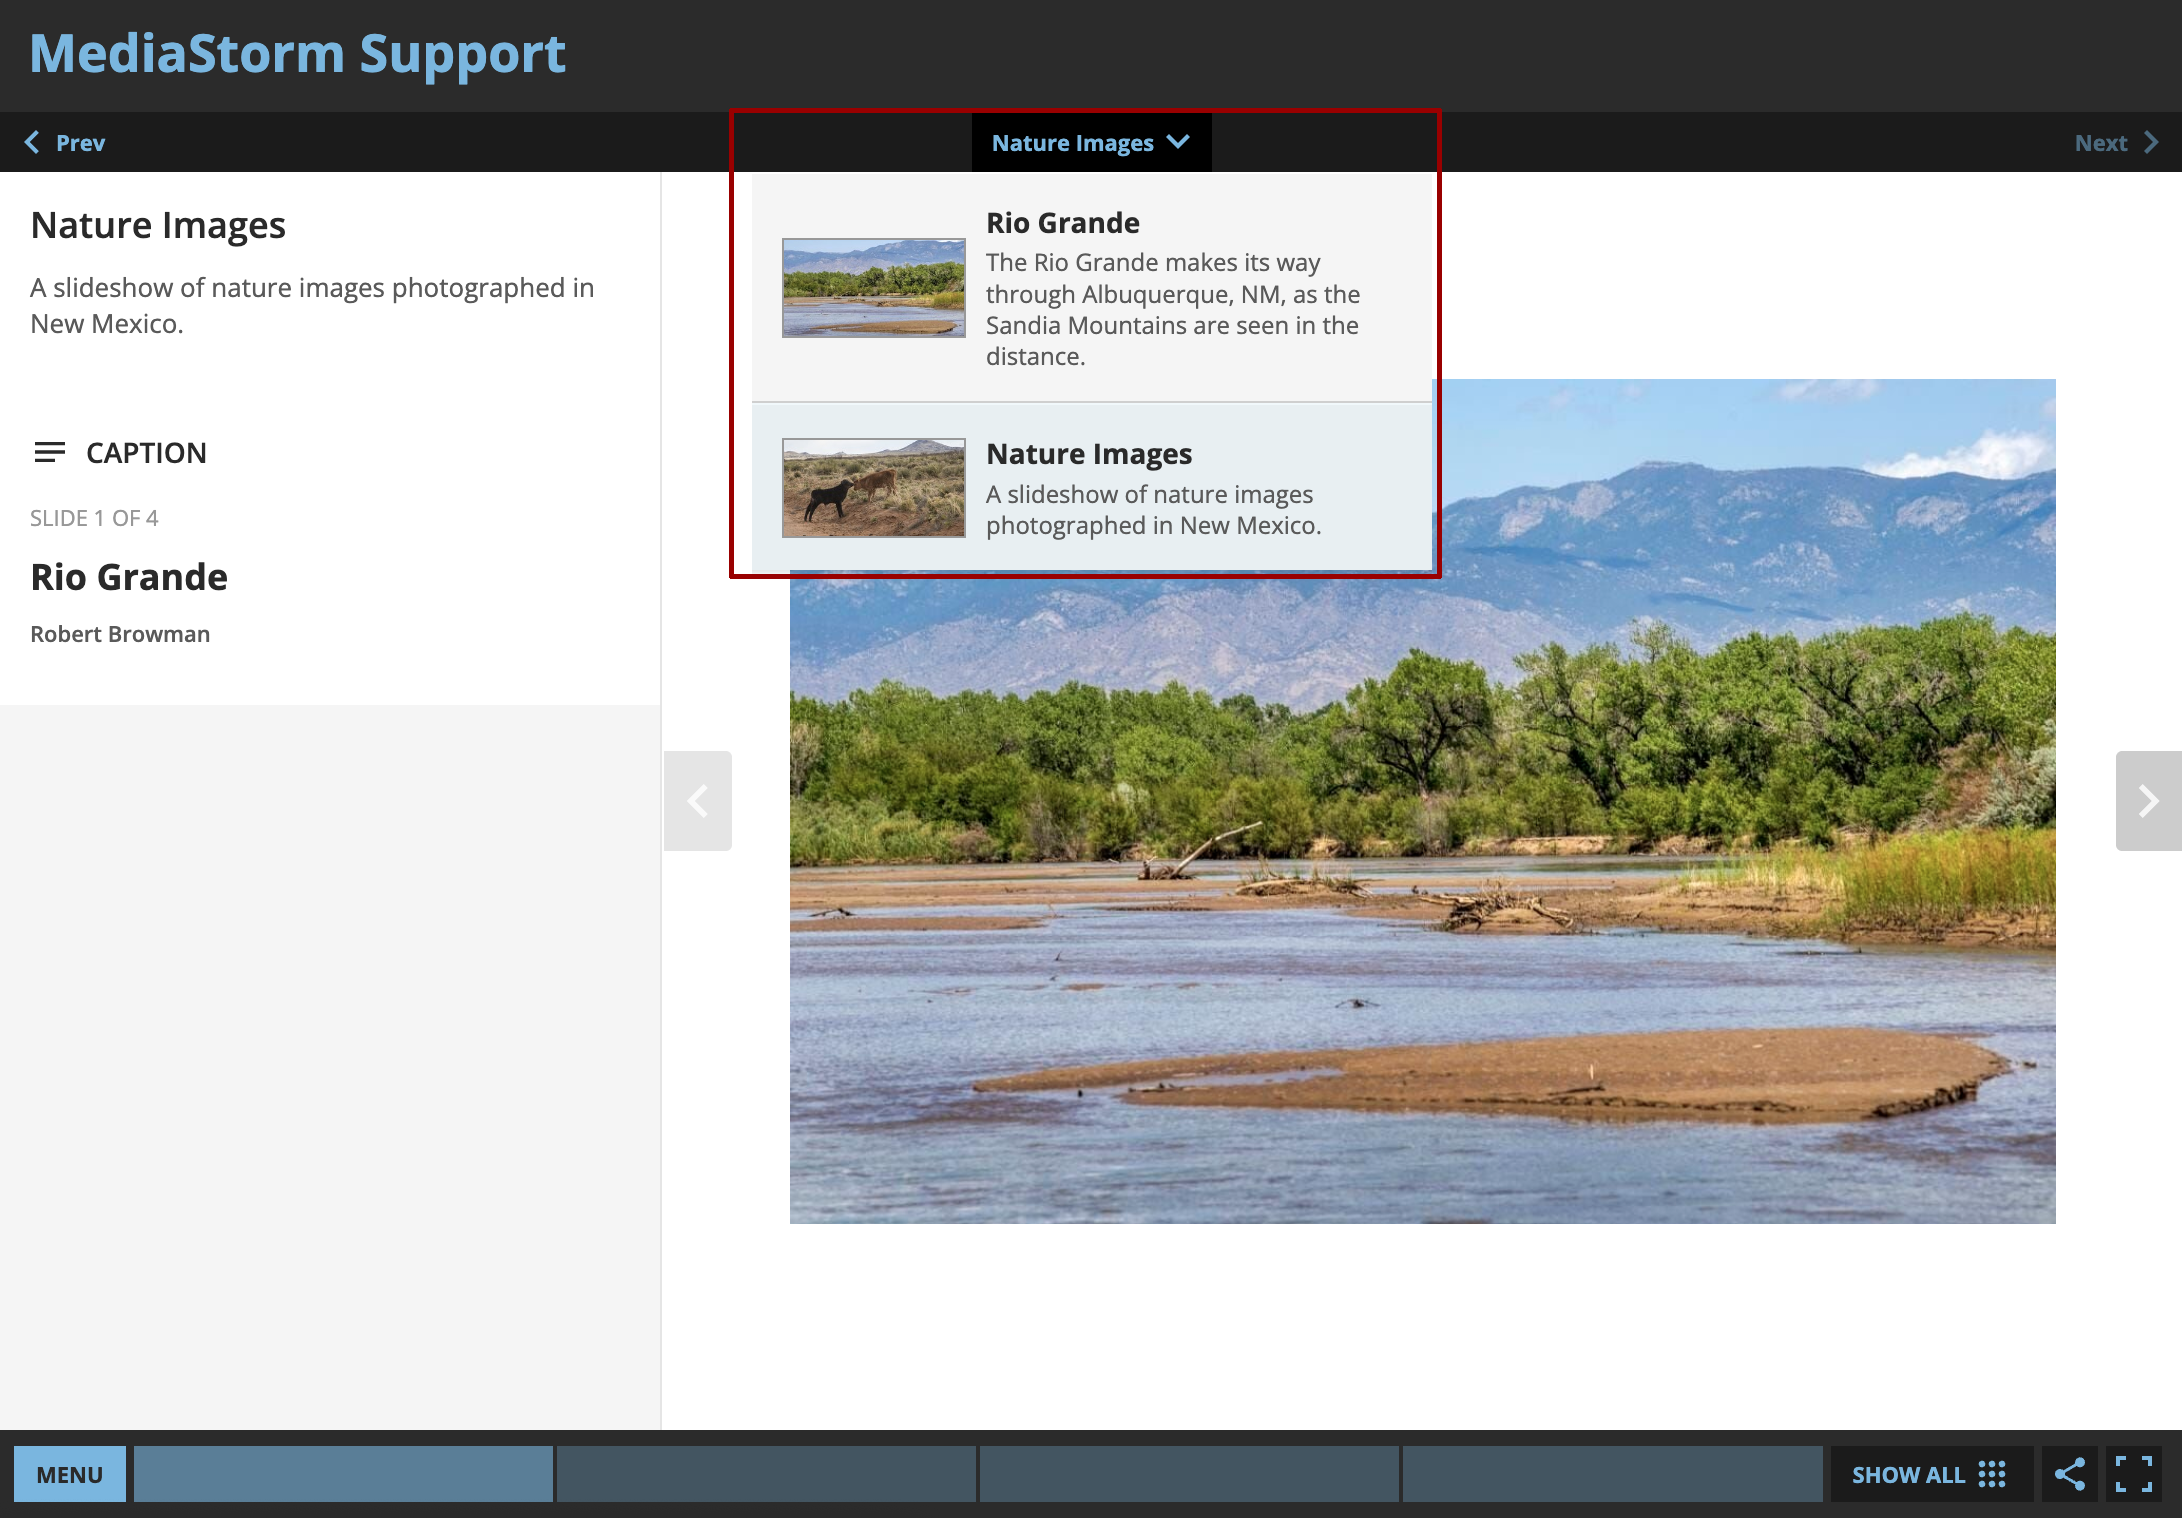Image resolution: width=2182 pixels, height=1518 pixels.
Task: Click the horses thumbnail in dropdown
Action: 873,487
